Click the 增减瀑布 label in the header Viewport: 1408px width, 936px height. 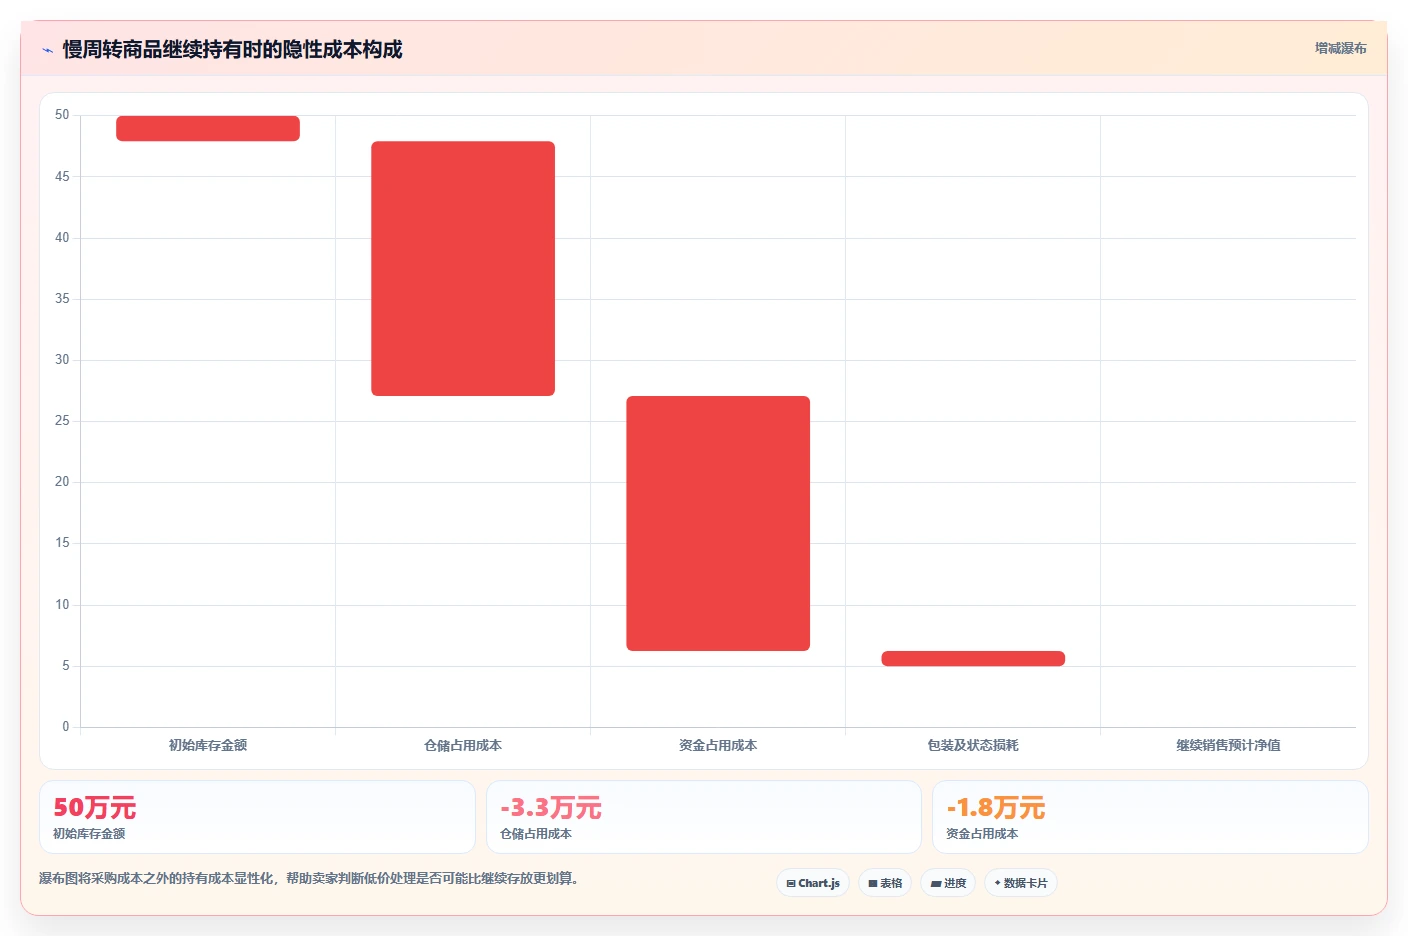pyautogui.click(x=1340, y=48)
